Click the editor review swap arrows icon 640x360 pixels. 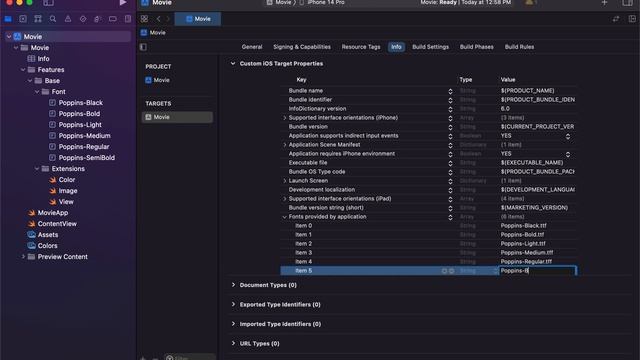coord(616,19)
